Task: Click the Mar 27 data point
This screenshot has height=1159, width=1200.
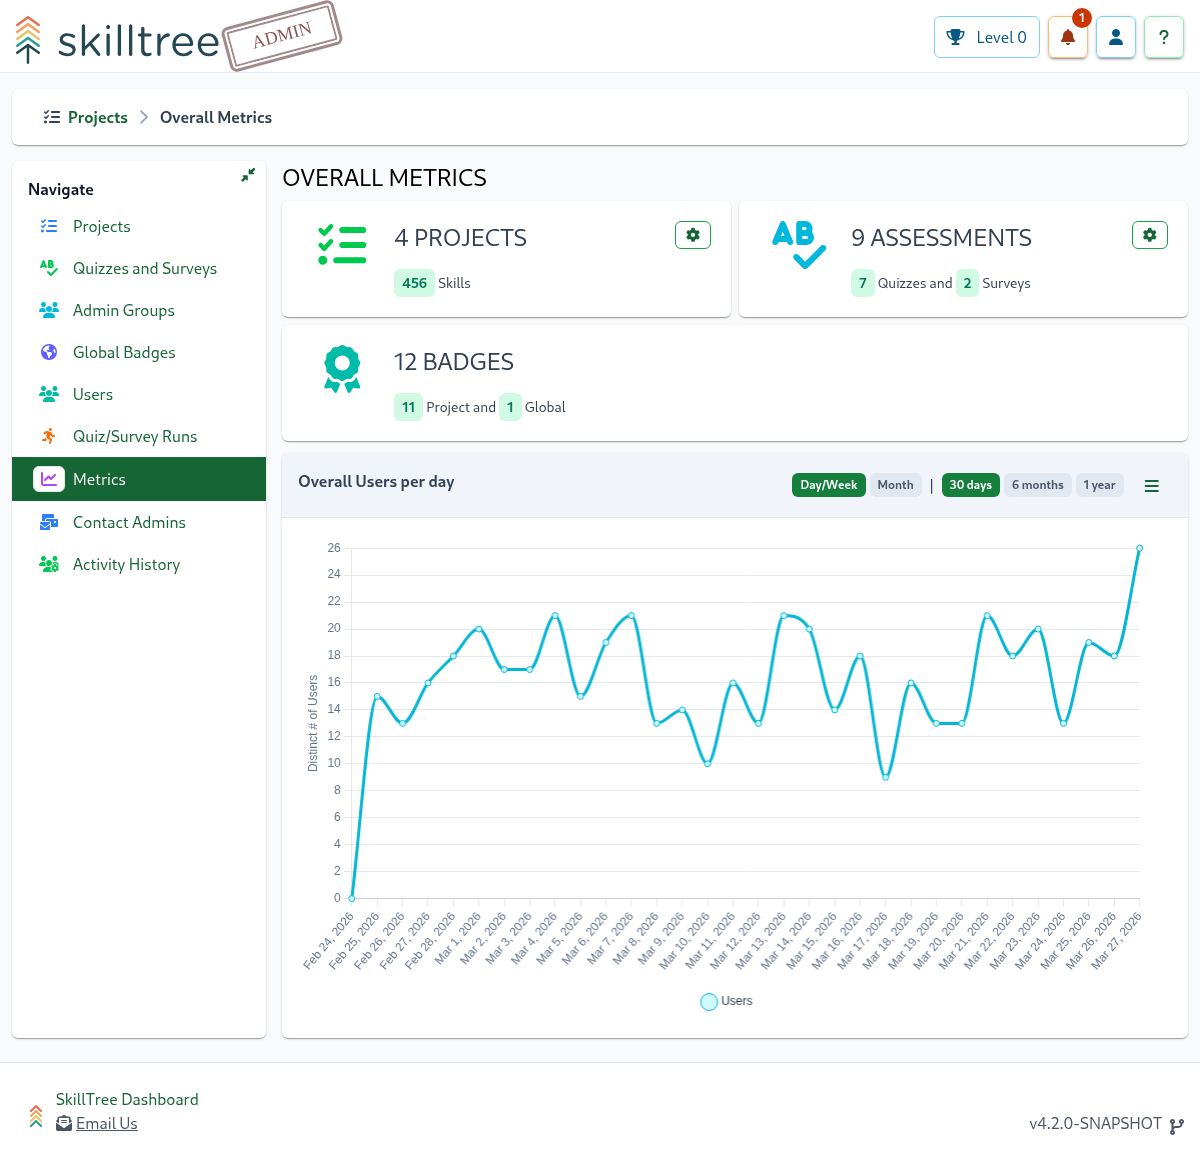Action: point(1139,548)
